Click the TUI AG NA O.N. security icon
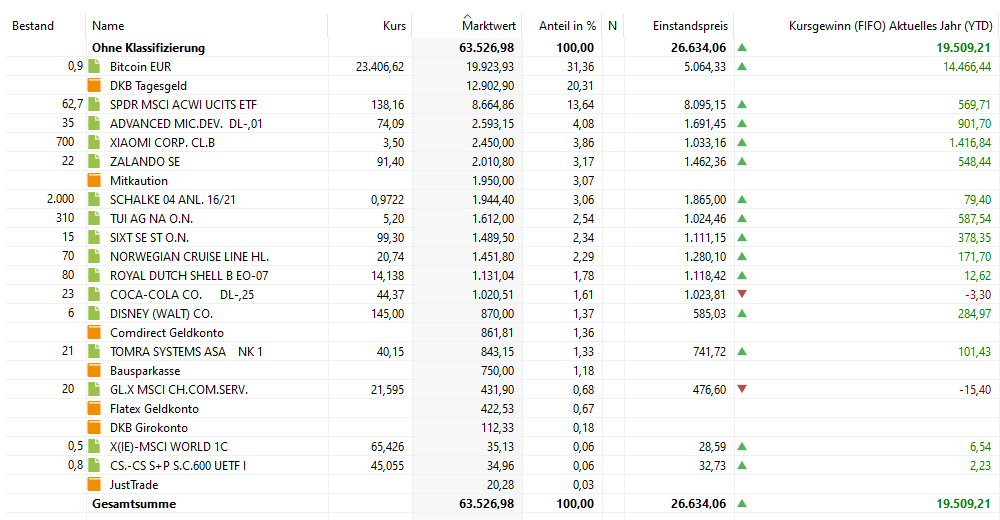The width and height of the screenshot is (1000, 520). (x=95, y=218)
